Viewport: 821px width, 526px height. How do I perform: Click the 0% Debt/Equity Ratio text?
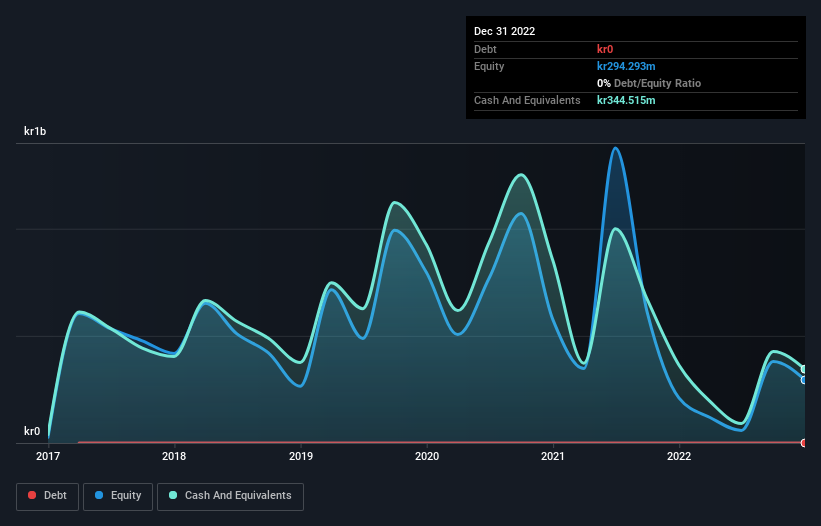pos(649,83)
